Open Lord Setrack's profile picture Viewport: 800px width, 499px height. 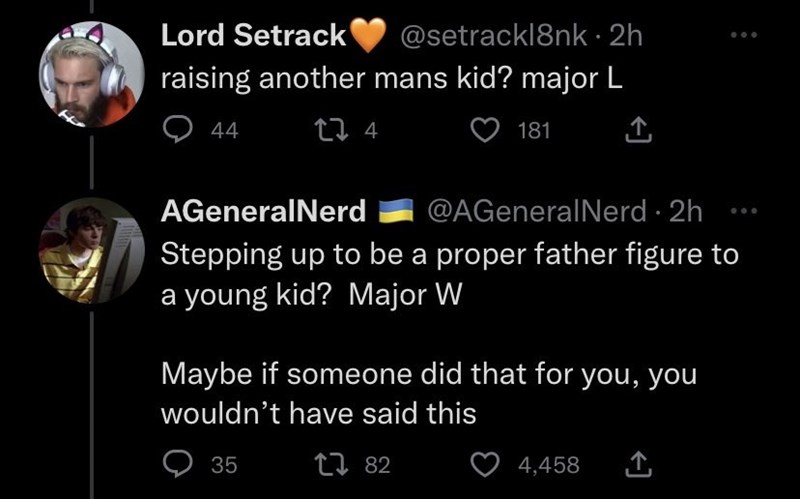pyautogui.click(x=91, y=75)
